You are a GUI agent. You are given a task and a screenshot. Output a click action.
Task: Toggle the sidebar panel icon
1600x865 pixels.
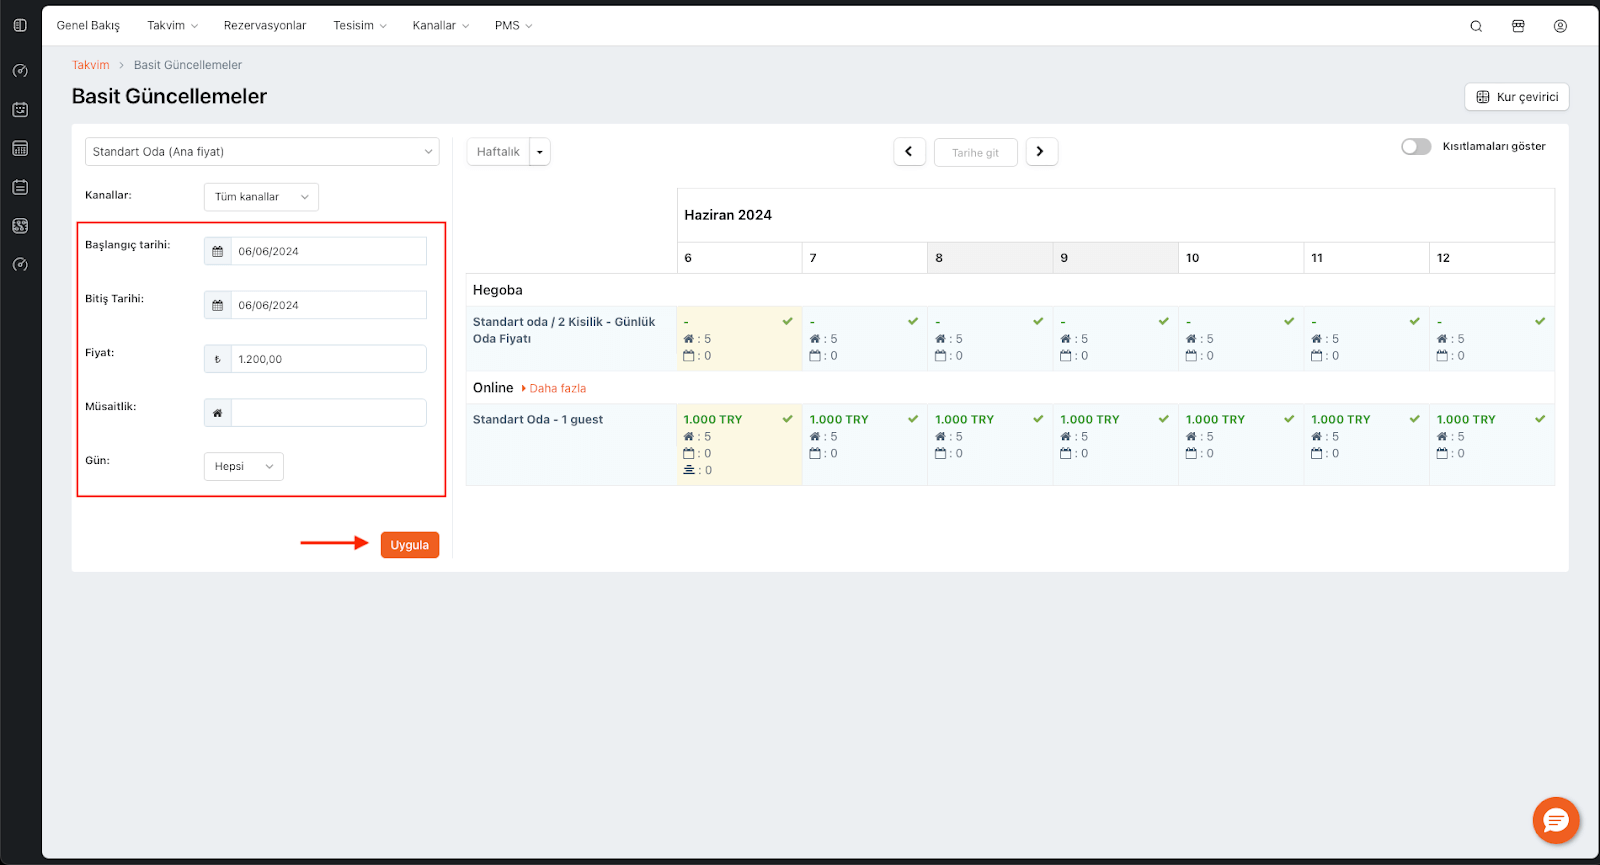tap(20, 26)
